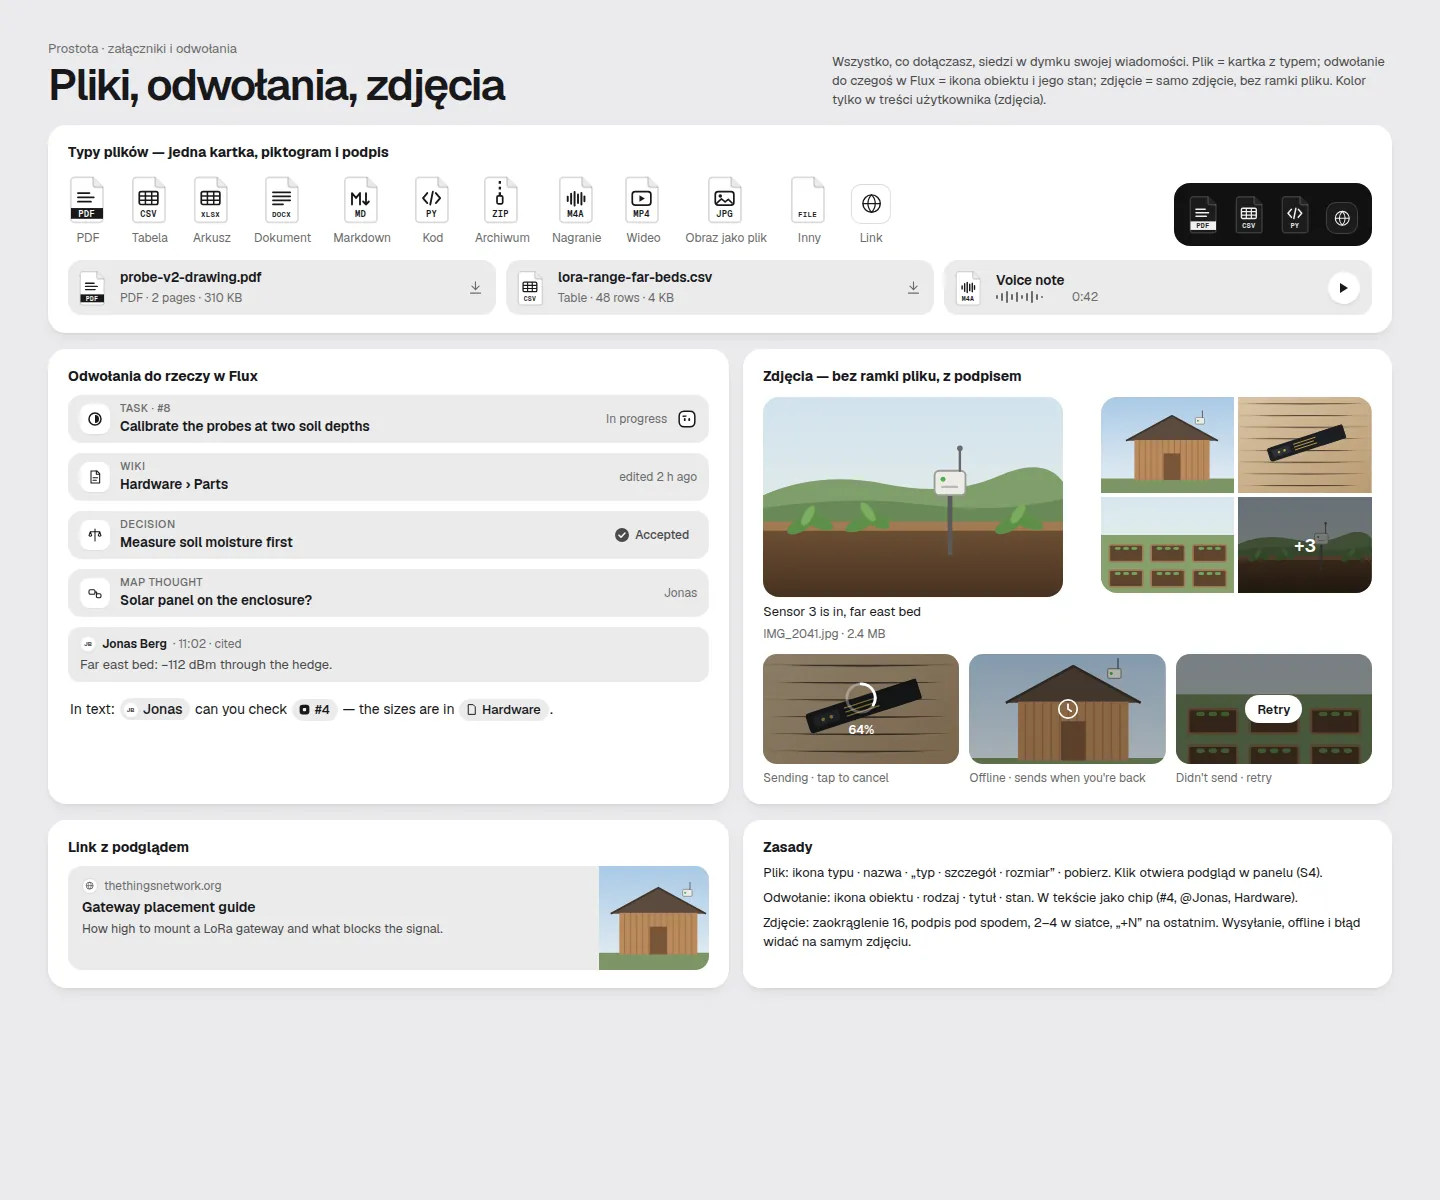The width and height of the screenshot is (1440, 1200).
Task: Click the dark panel PY code icon
Action: [1295, 214]
